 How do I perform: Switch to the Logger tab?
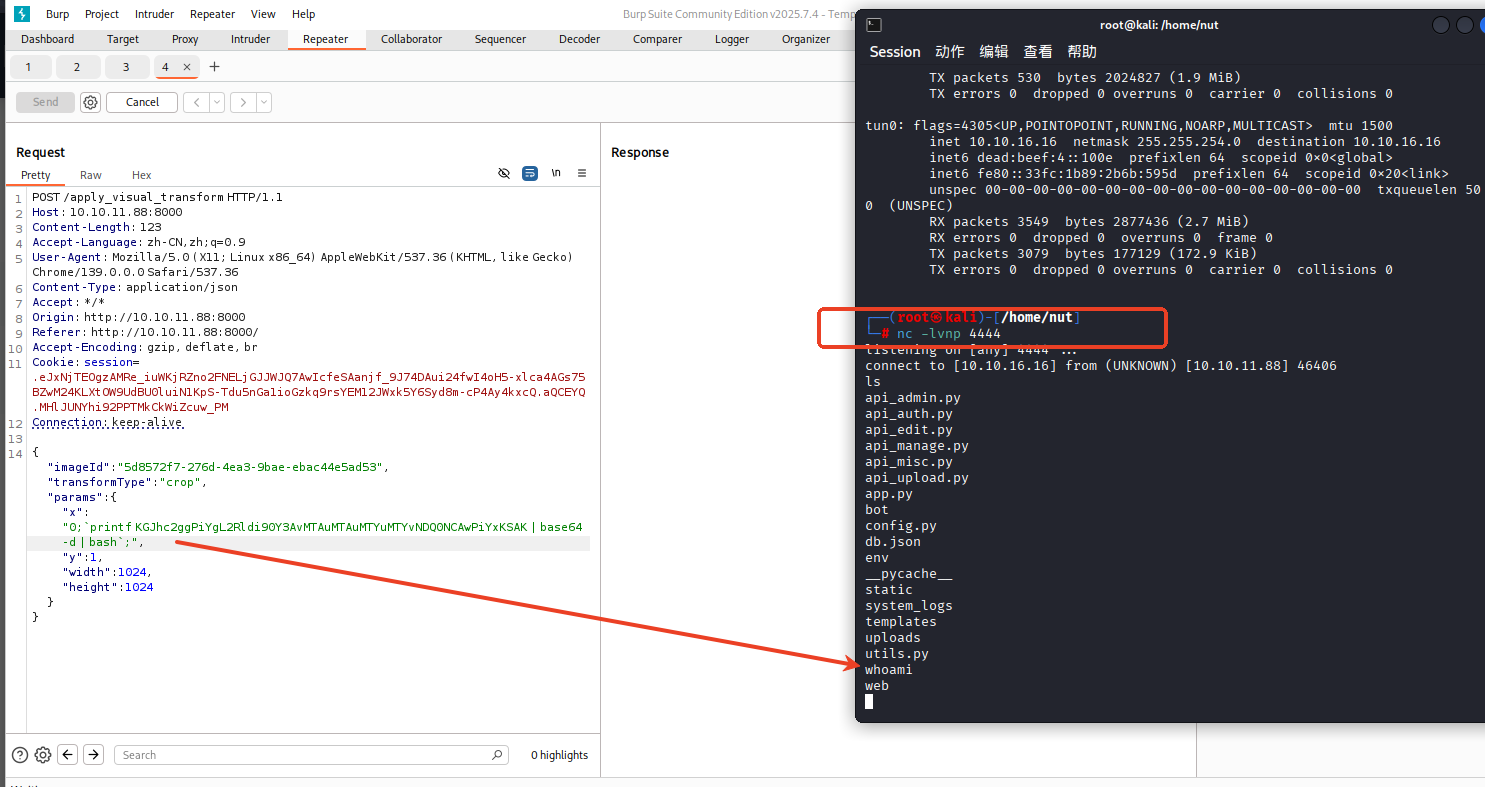732,39
